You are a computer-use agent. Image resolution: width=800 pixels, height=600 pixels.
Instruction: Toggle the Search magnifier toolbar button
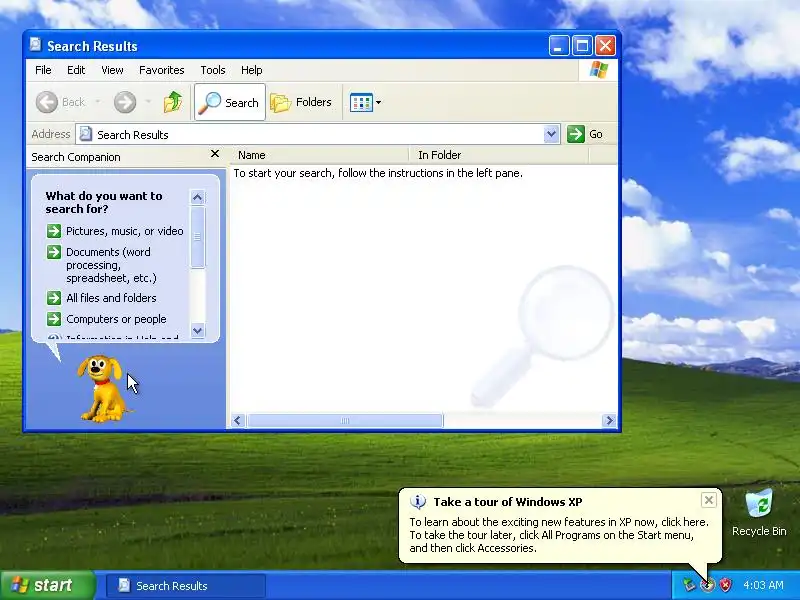point(230,103)
